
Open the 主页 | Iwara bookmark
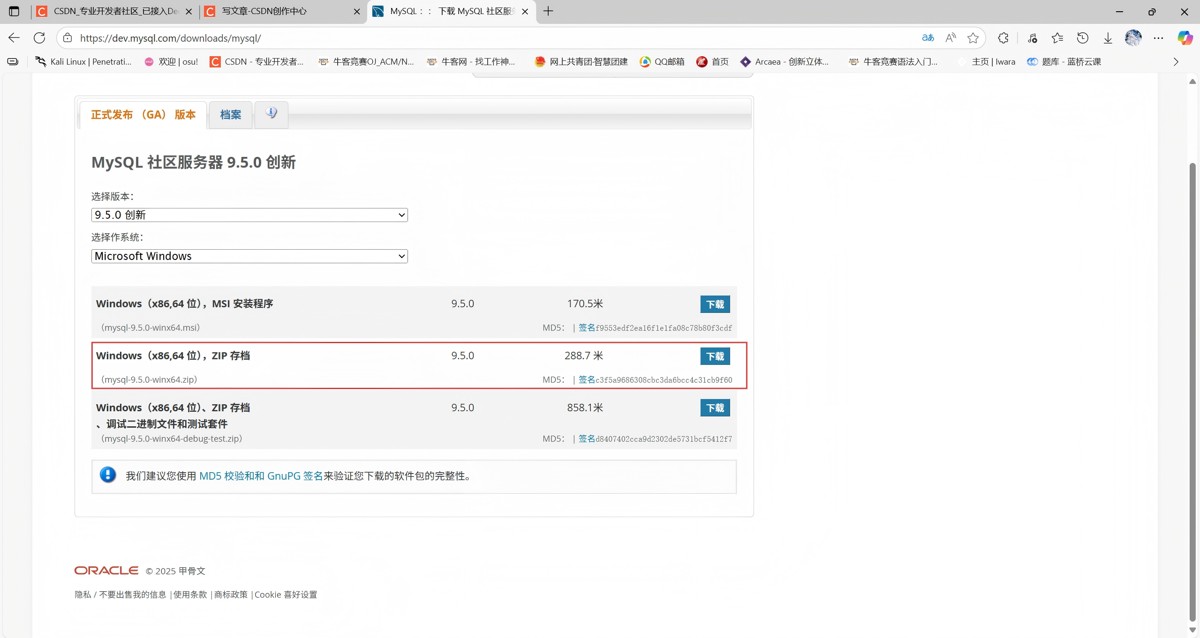click(x=985, y=62)
